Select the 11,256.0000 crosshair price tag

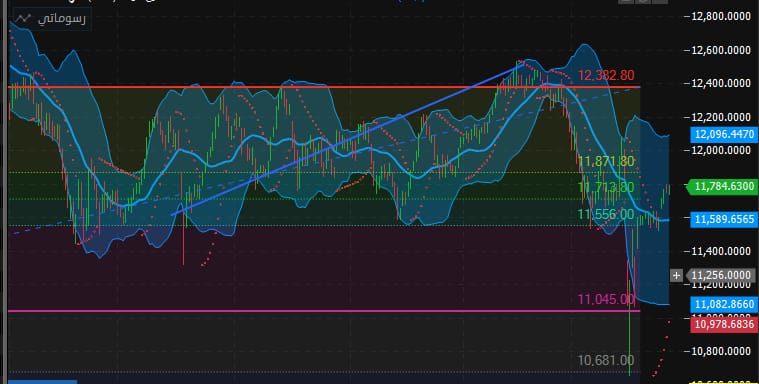tap(721, 276)
